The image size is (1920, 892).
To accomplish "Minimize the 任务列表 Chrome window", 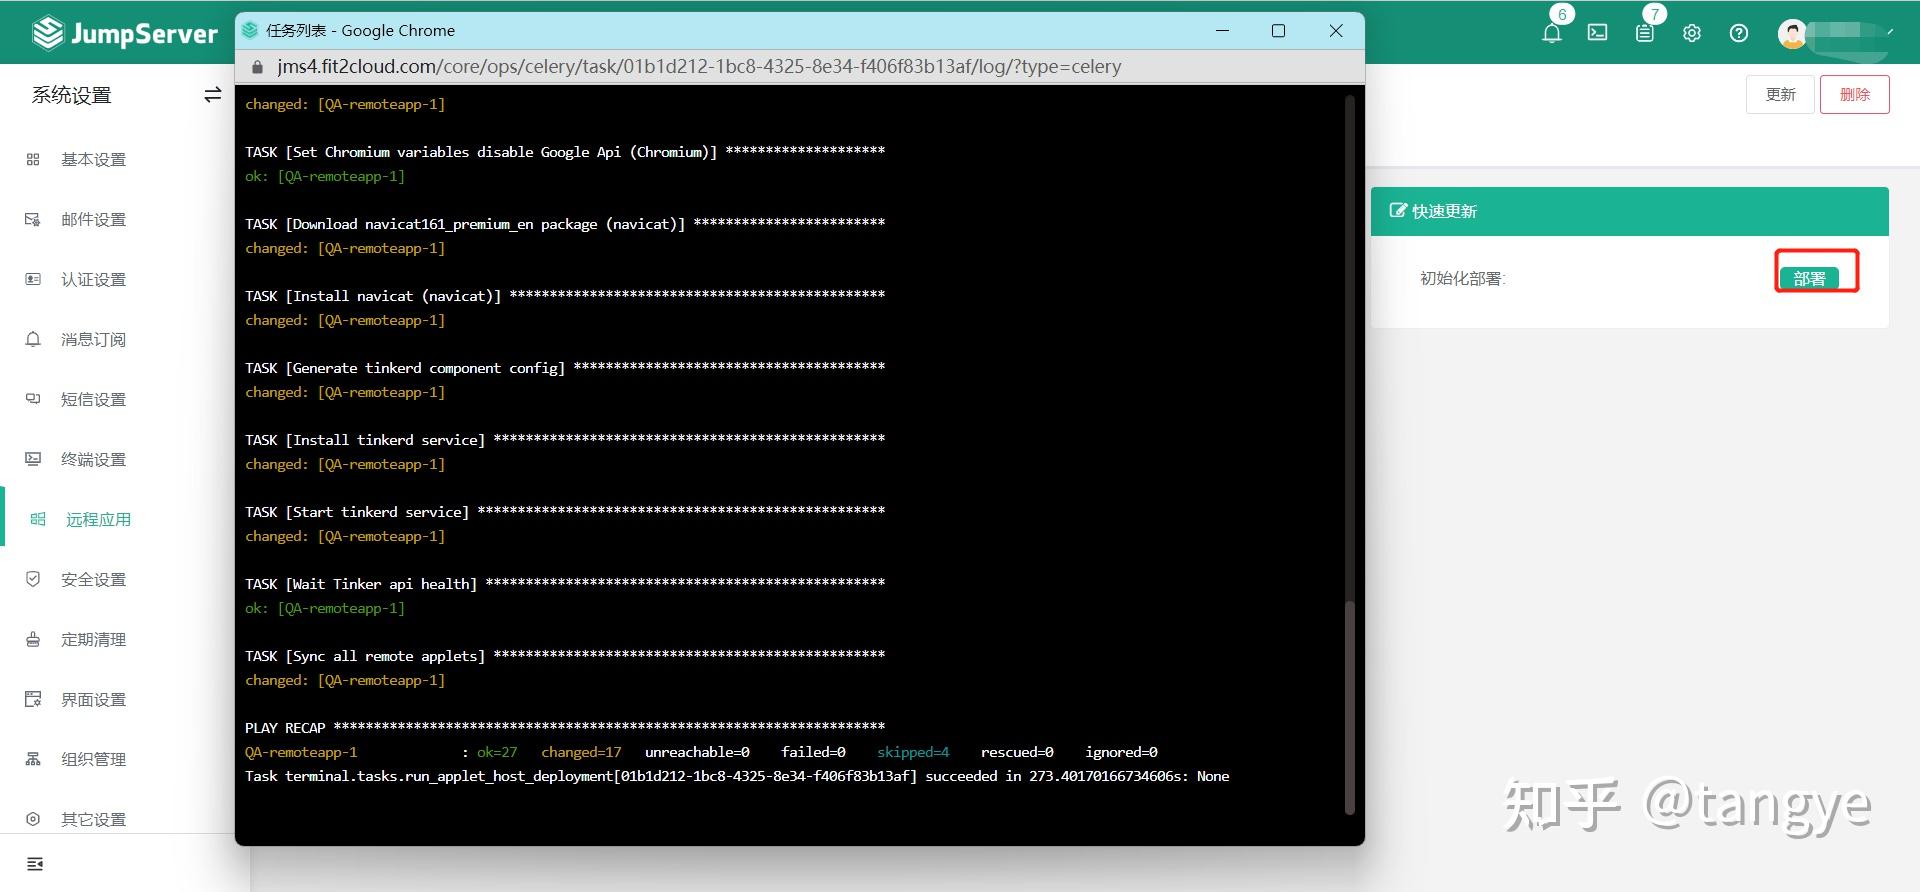I will 1222,31.
